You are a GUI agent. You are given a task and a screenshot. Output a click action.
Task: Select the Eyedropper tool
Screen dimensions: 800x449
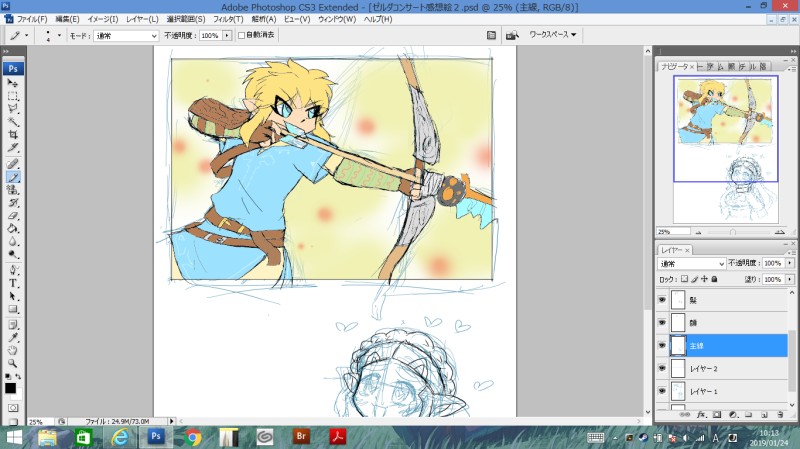[13, 338]
